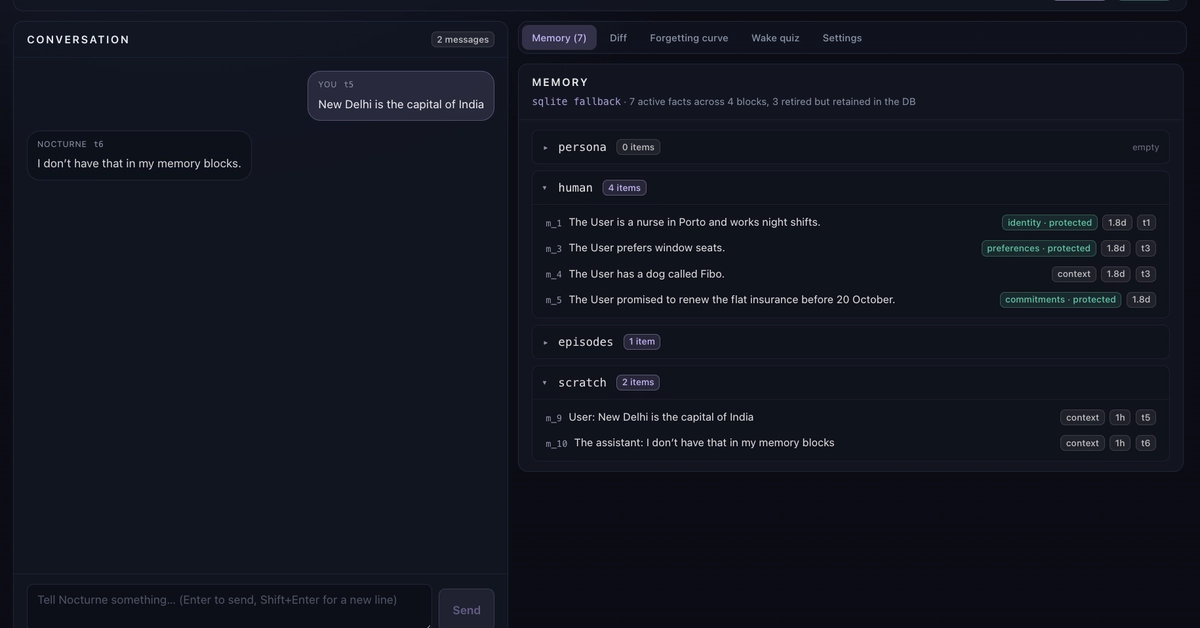Open the Wake quiz tab
The height and width of the screenshot is (628, 1200).
tap(775, 38)
